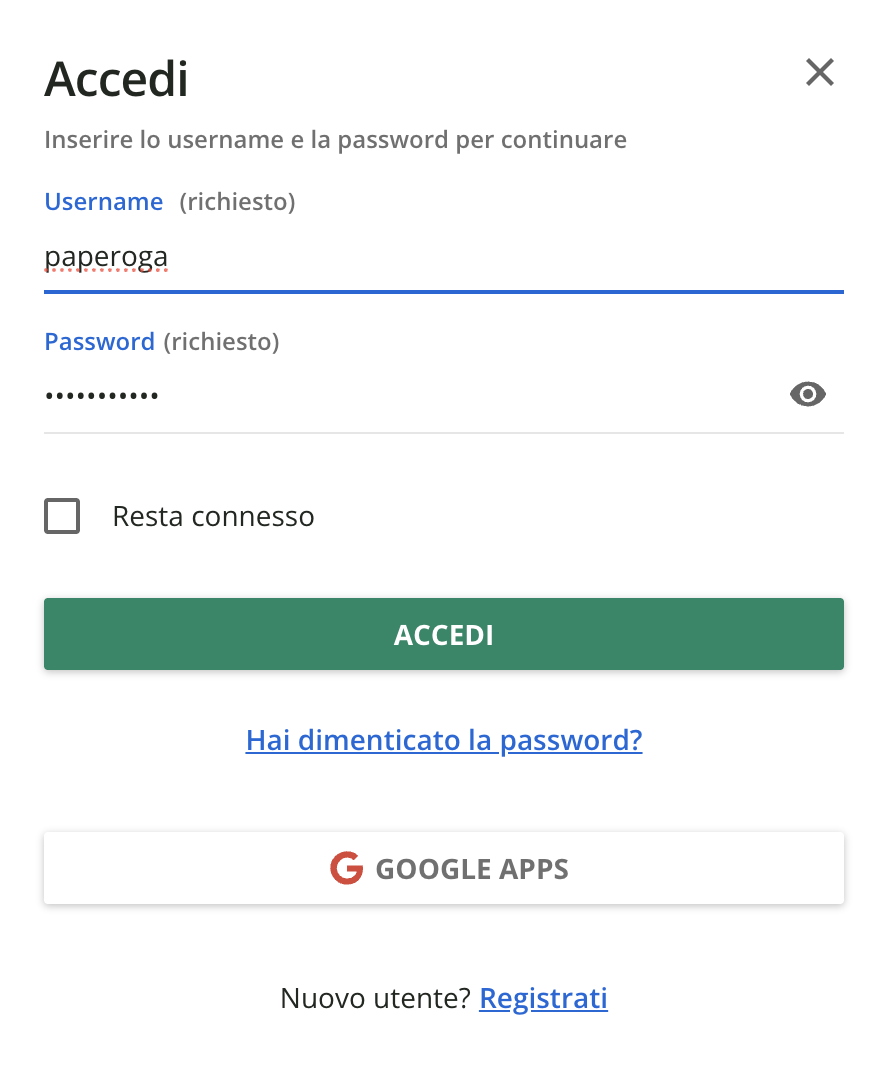Focus the Password input field

point(400,396)
